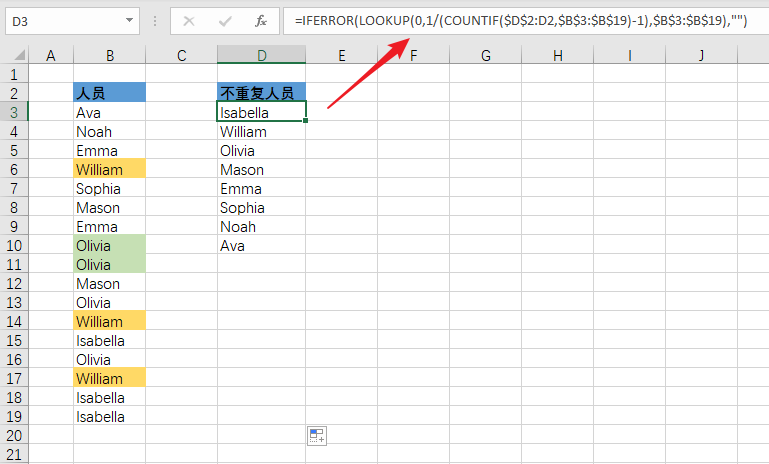
Task: Open the Auto Fill Options icon below the list
Action: point(317,435)
